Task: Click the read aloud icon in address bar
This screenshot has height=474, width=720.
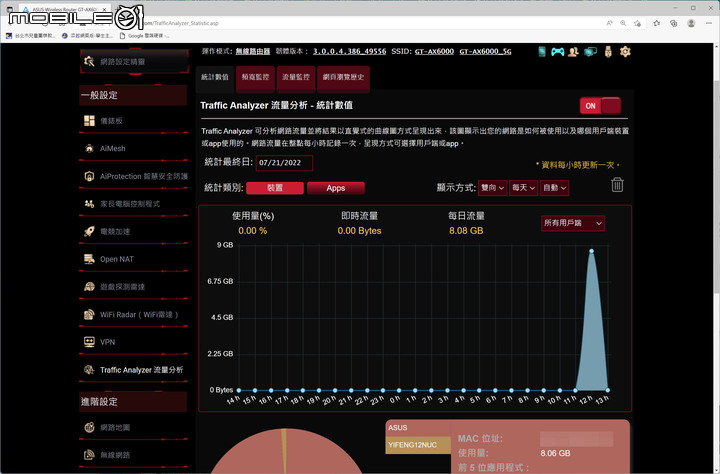Action: 609,23
